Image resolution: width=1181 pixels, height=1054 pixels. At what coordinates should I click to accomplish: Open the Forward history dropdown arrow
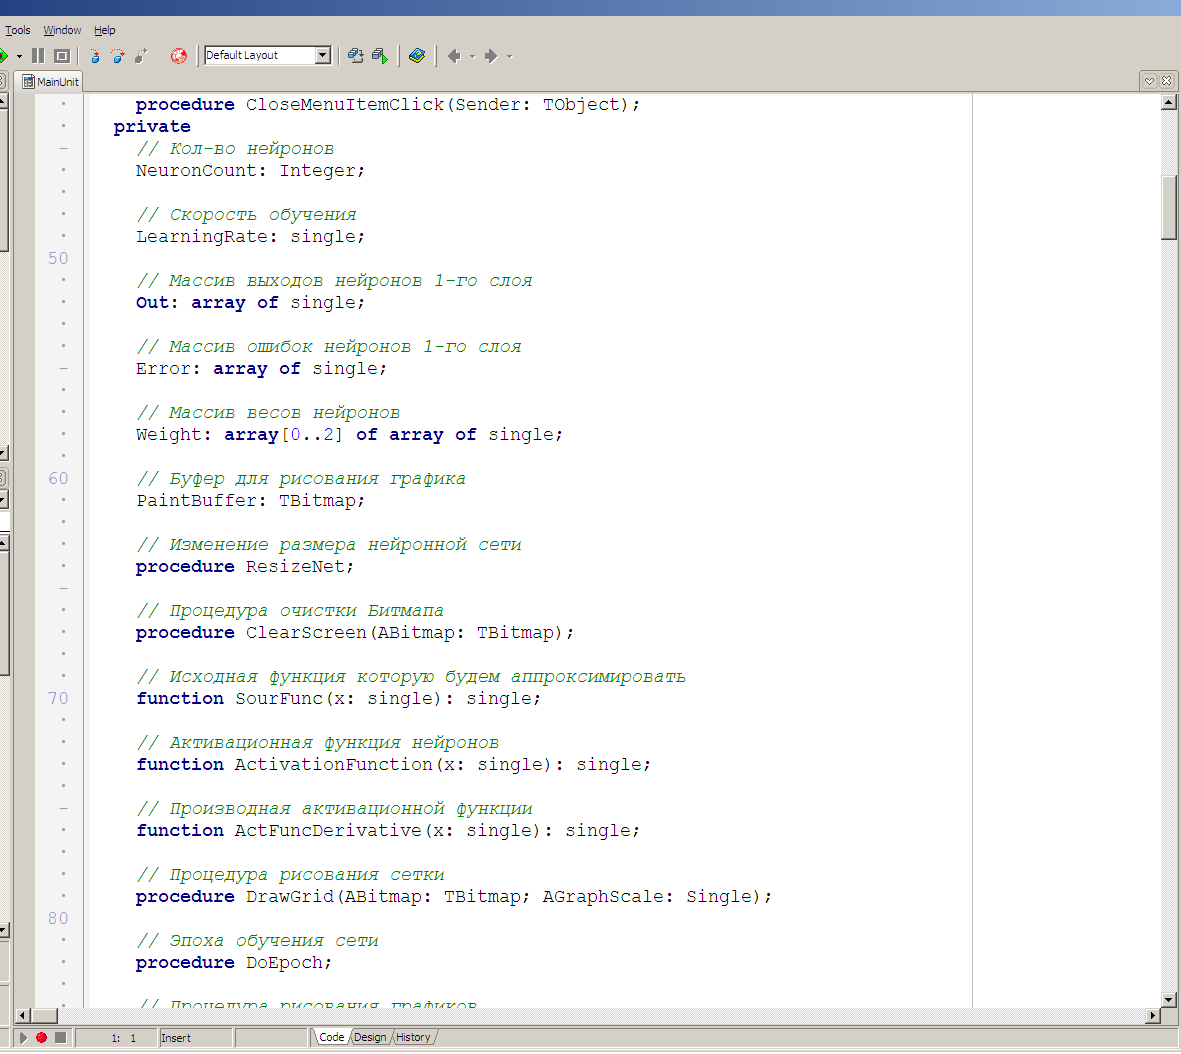tap(510, 57)
